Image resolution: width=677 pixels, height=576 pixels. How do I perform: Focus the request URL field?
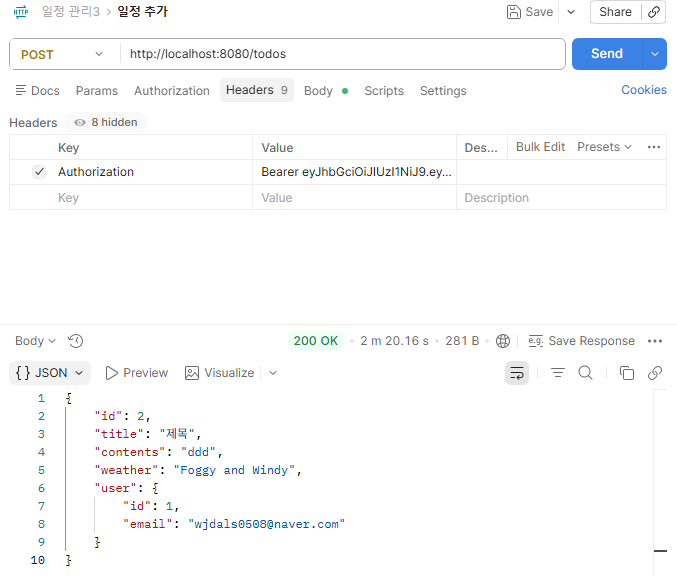point(342,54)
